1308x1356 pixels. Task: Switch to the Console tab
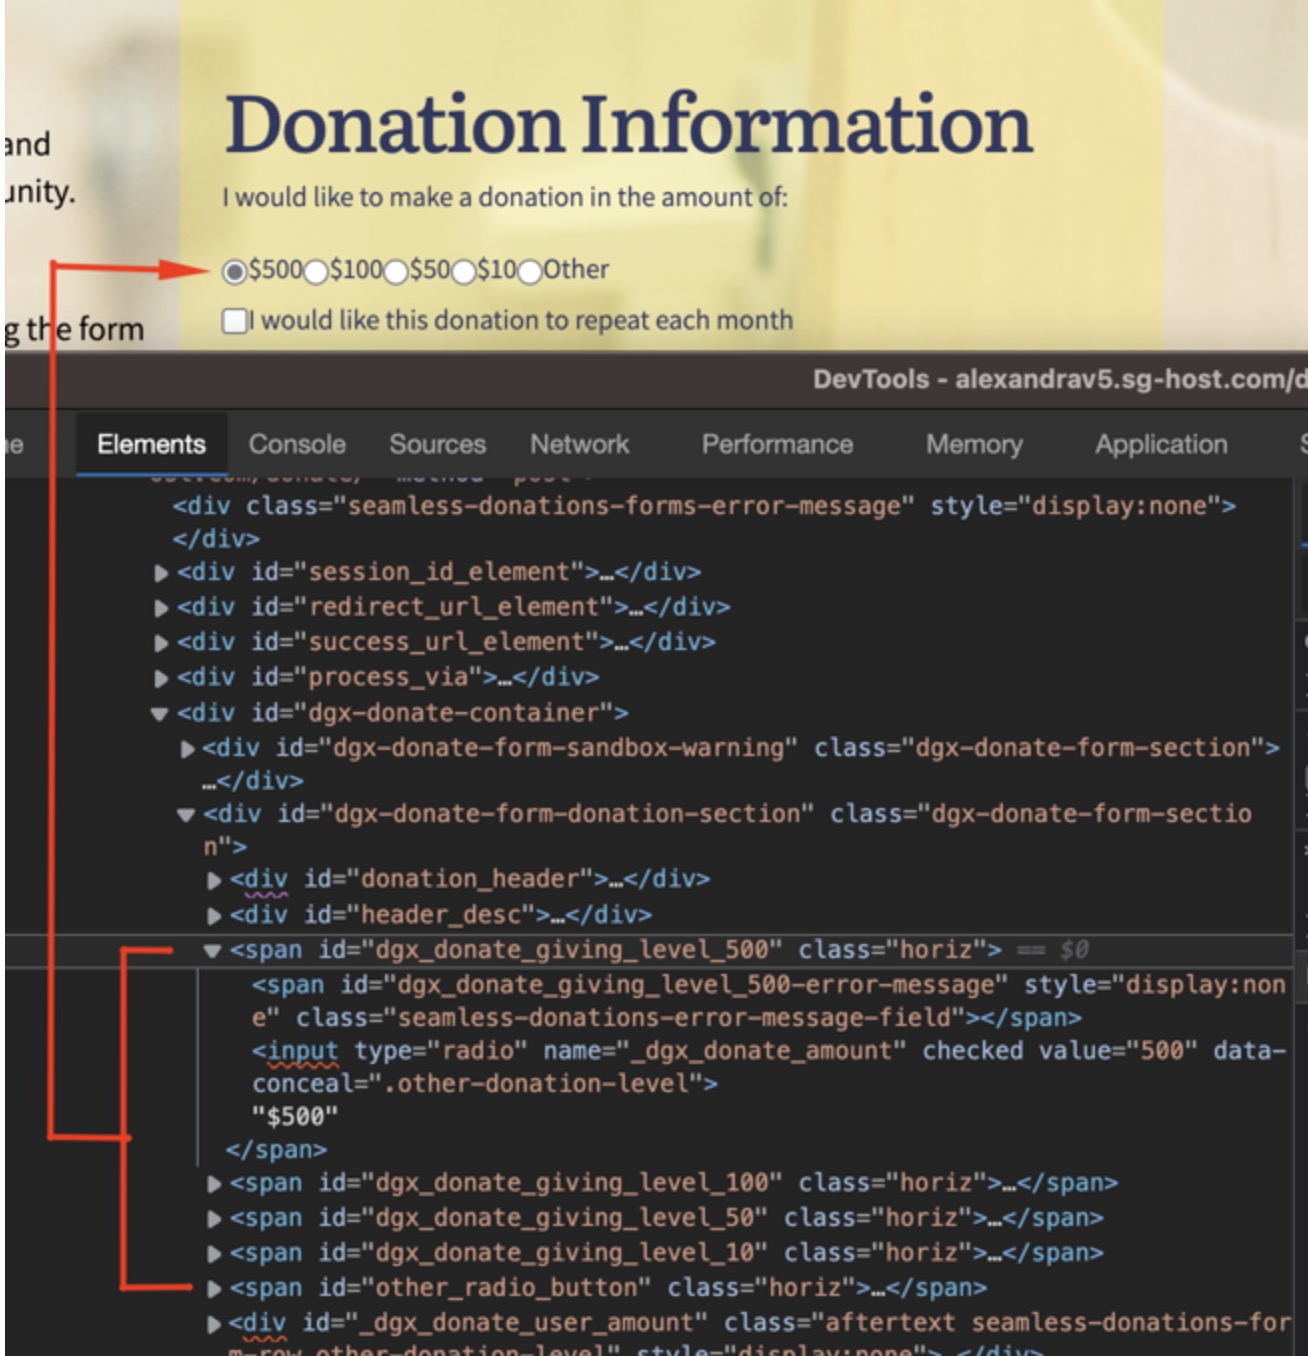[x=298, y=444]
